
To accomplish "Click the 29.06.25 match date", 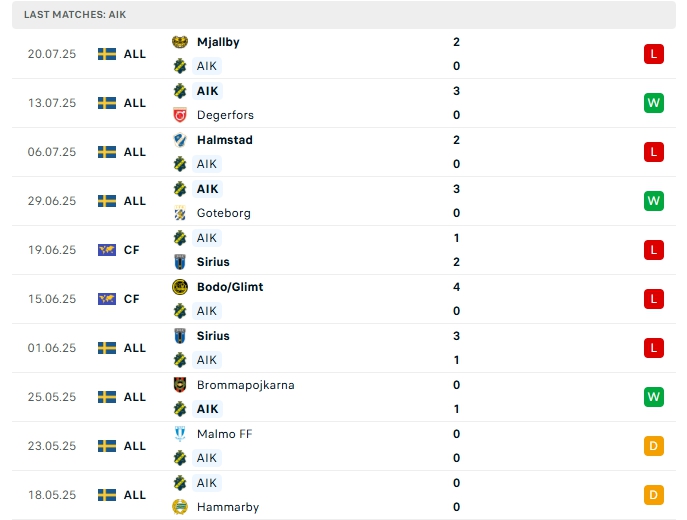I will pyautogui.click(x=52, y=201).
